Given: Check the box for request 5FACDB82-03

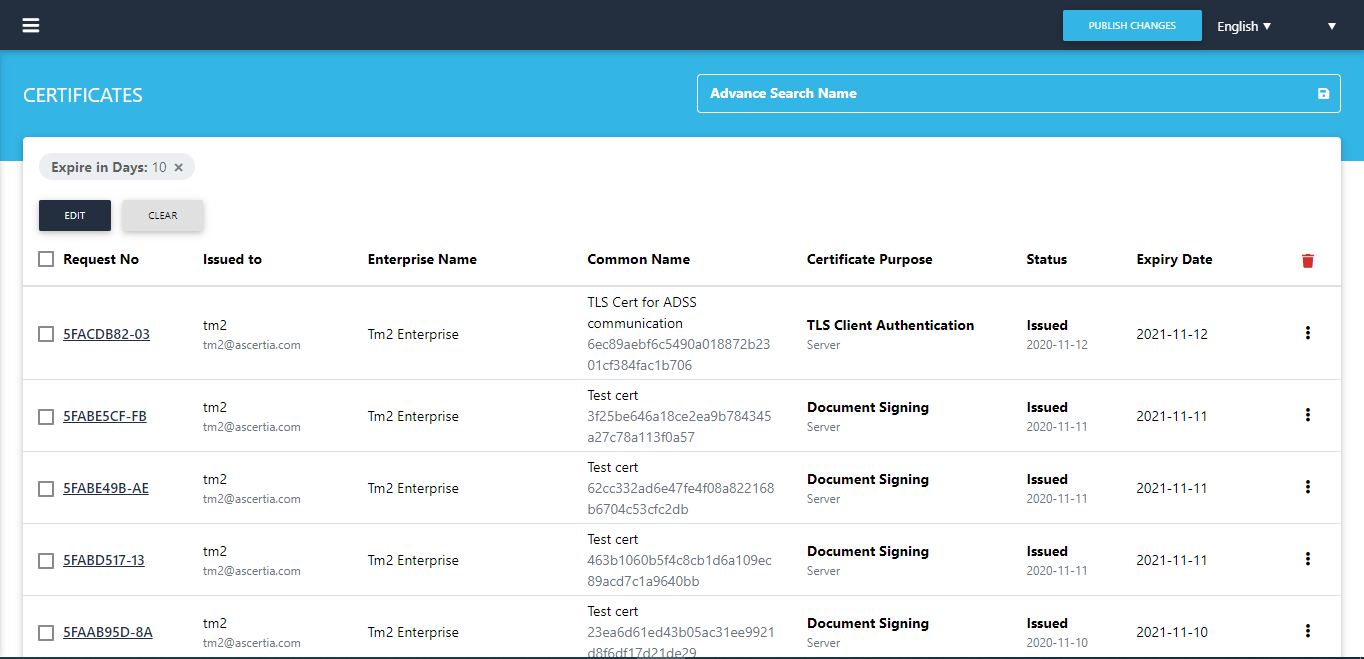Looking at the screenshot, I should 46,334.
